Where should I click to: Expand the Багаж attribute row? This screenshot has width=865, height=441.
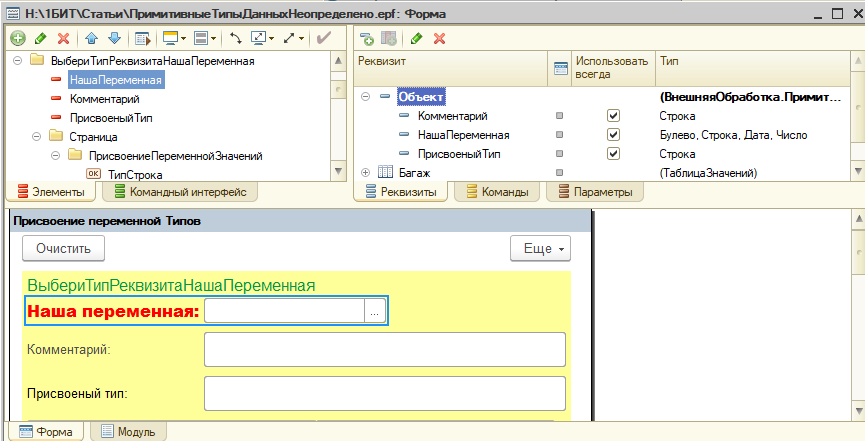pyautogui.click(x=366, y=174)
